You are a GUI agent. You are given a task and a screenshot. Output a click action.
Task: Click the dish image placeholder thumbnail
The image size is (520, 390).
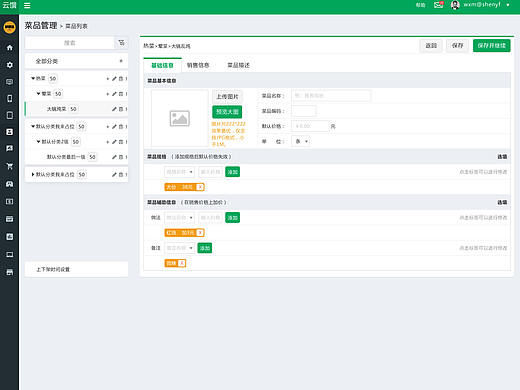(x=180, y=118)
